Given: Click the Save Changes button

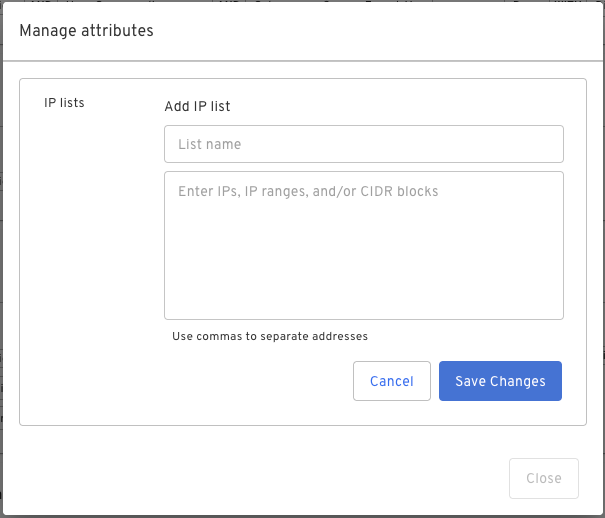Looking at the screenshot, I should pyautogui.click(x=500, y=381).
